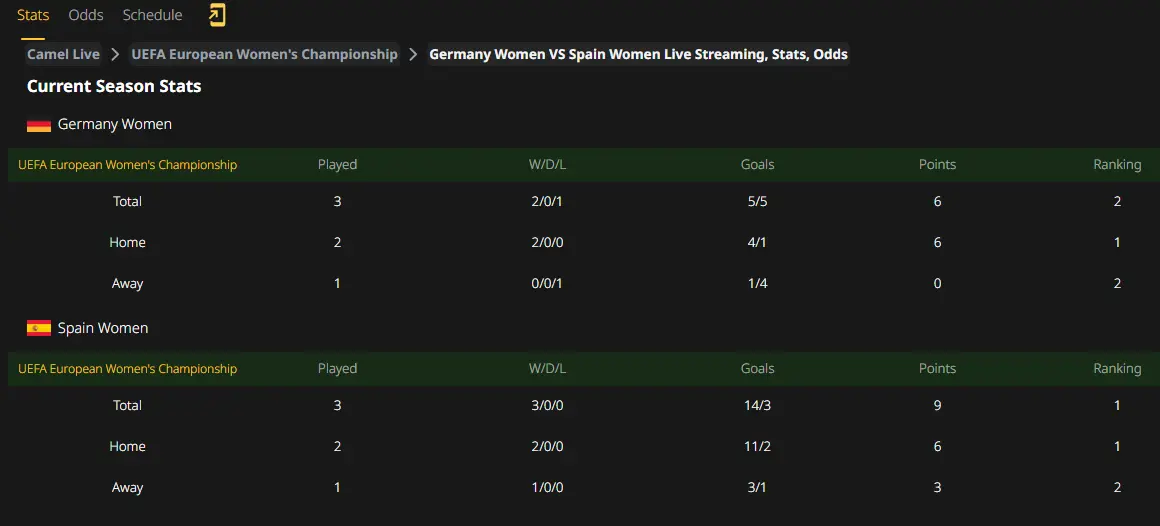Click the Spain flag icon
Screen dimensions: 1160x526
pos(38,328)
